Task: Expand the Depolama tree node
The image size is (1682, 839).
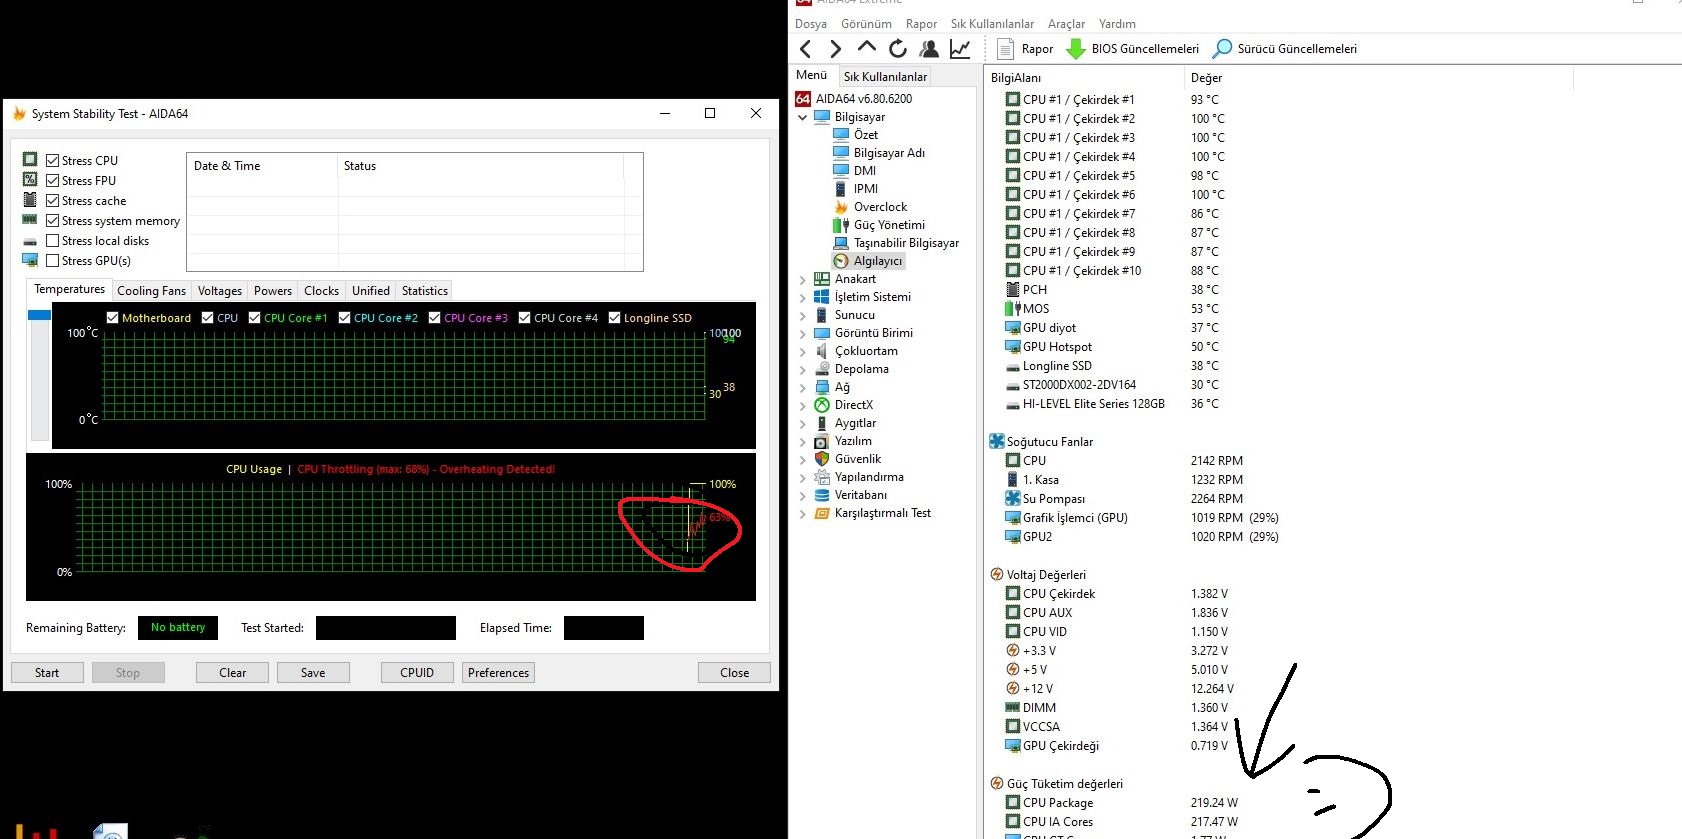Action: (803, 370)
